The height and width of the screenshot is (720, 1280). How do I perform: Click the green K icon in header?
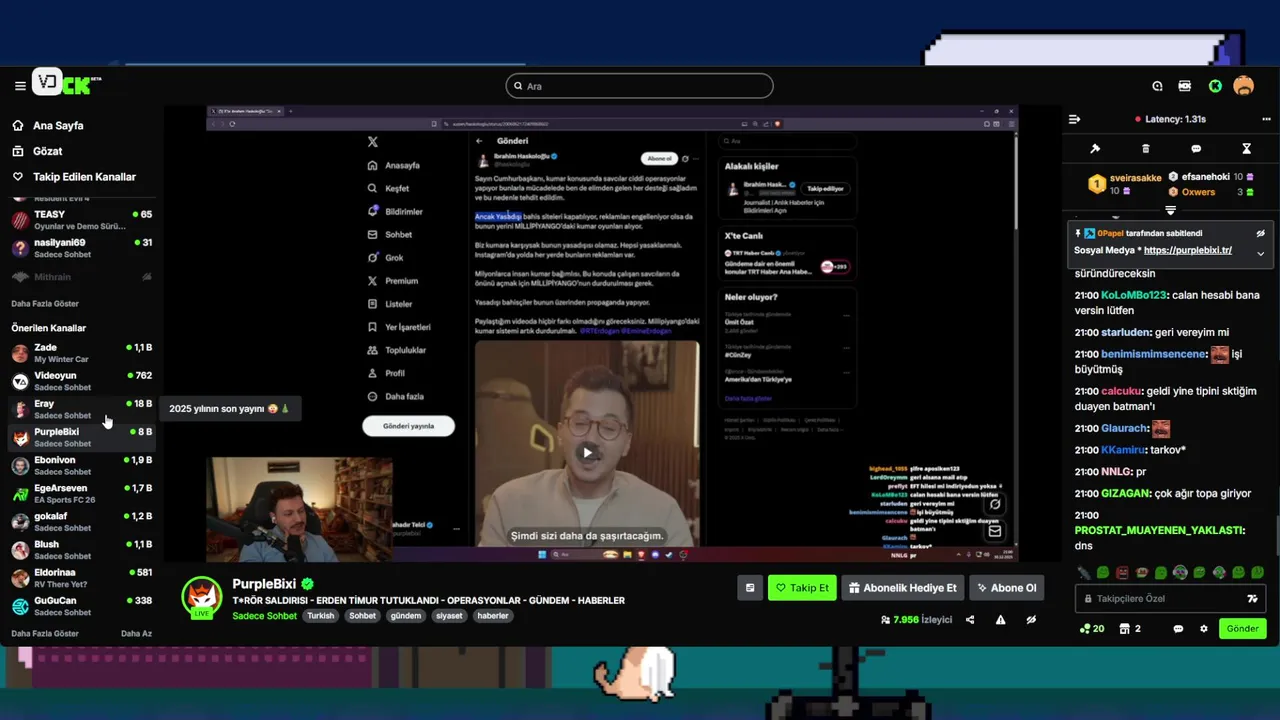point(1215,86)
